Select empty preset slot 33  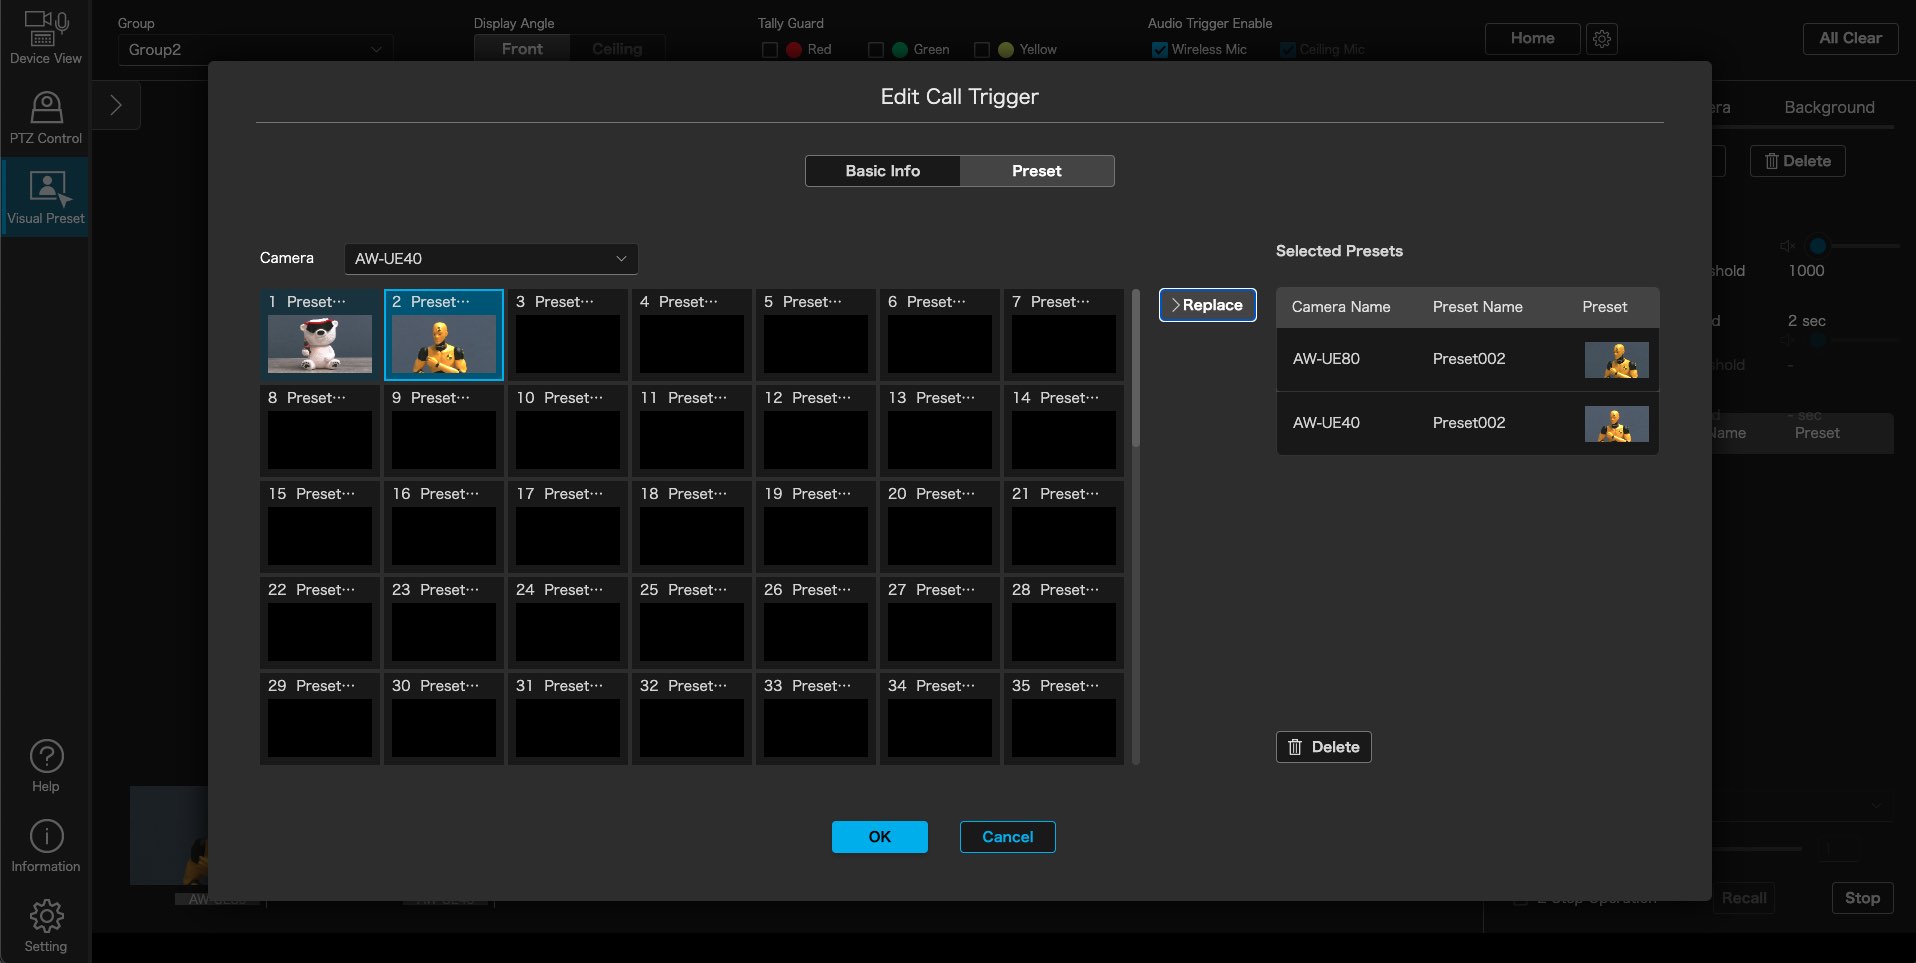pos(816,719)
